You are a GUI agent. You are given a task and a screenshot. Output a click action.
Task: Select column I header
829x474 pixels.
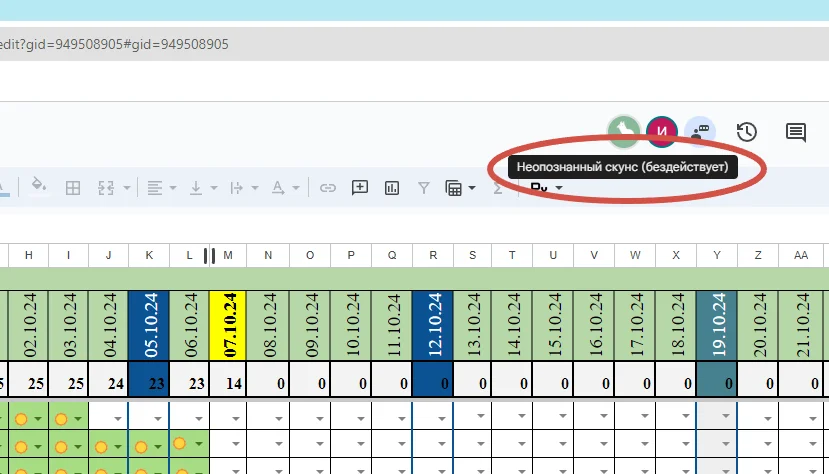click(x=68, y=255)
